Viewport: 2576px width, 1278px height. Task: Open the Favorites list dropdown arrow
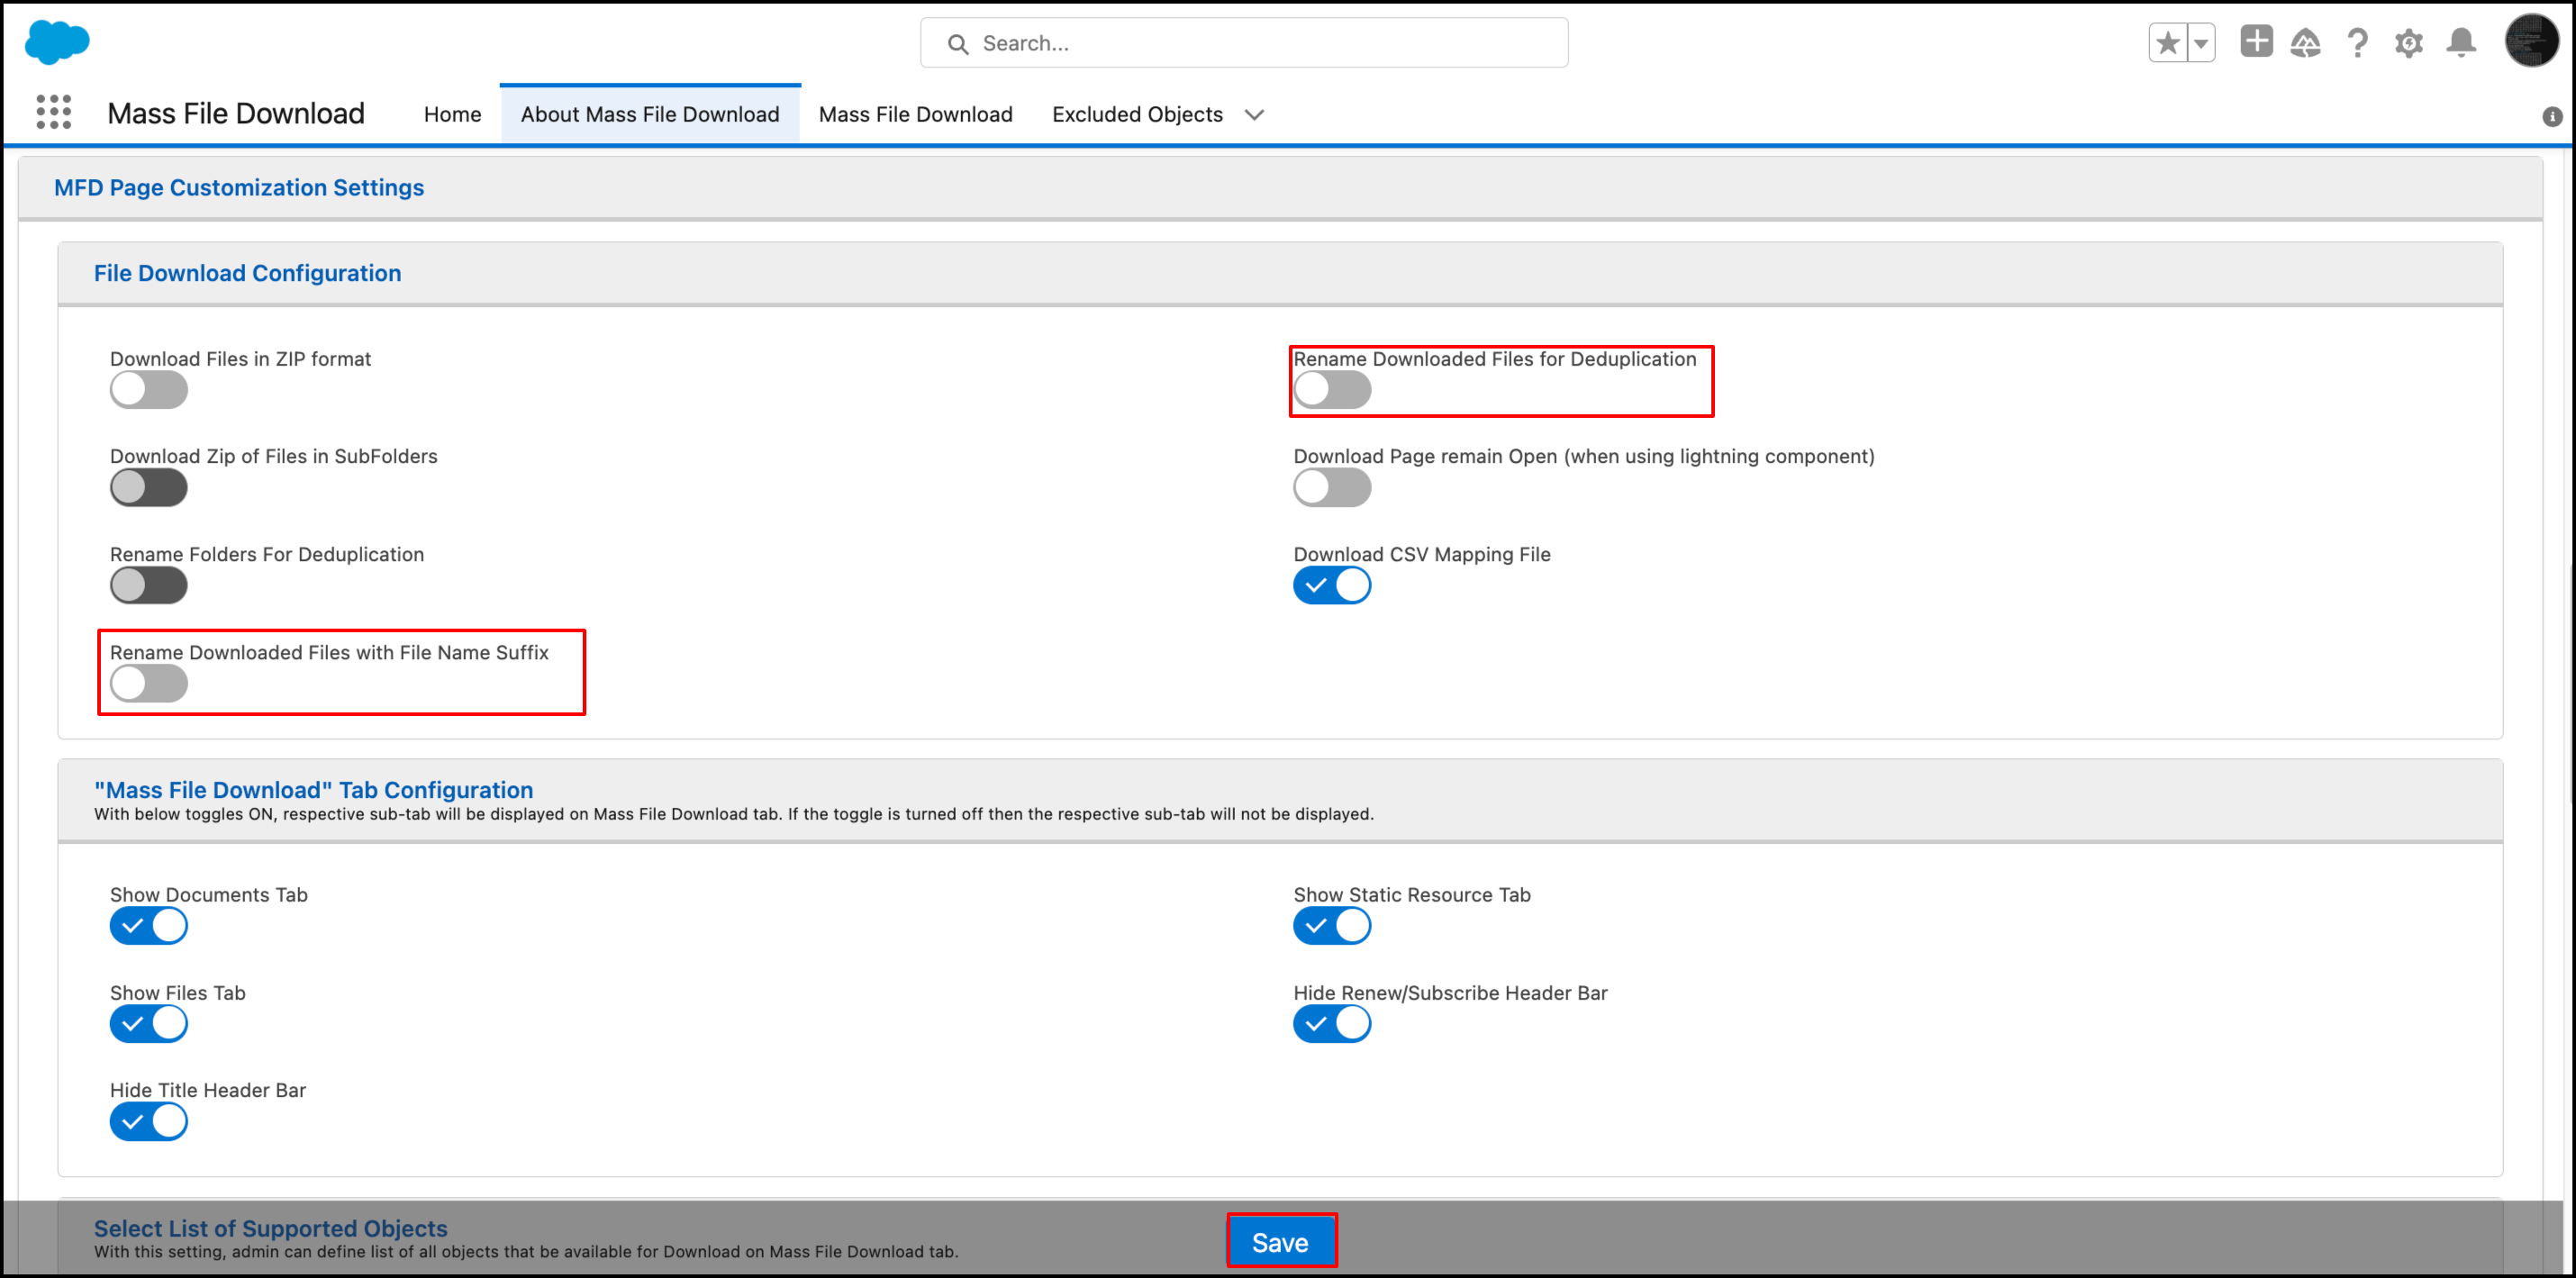(x=2200, y=43)
